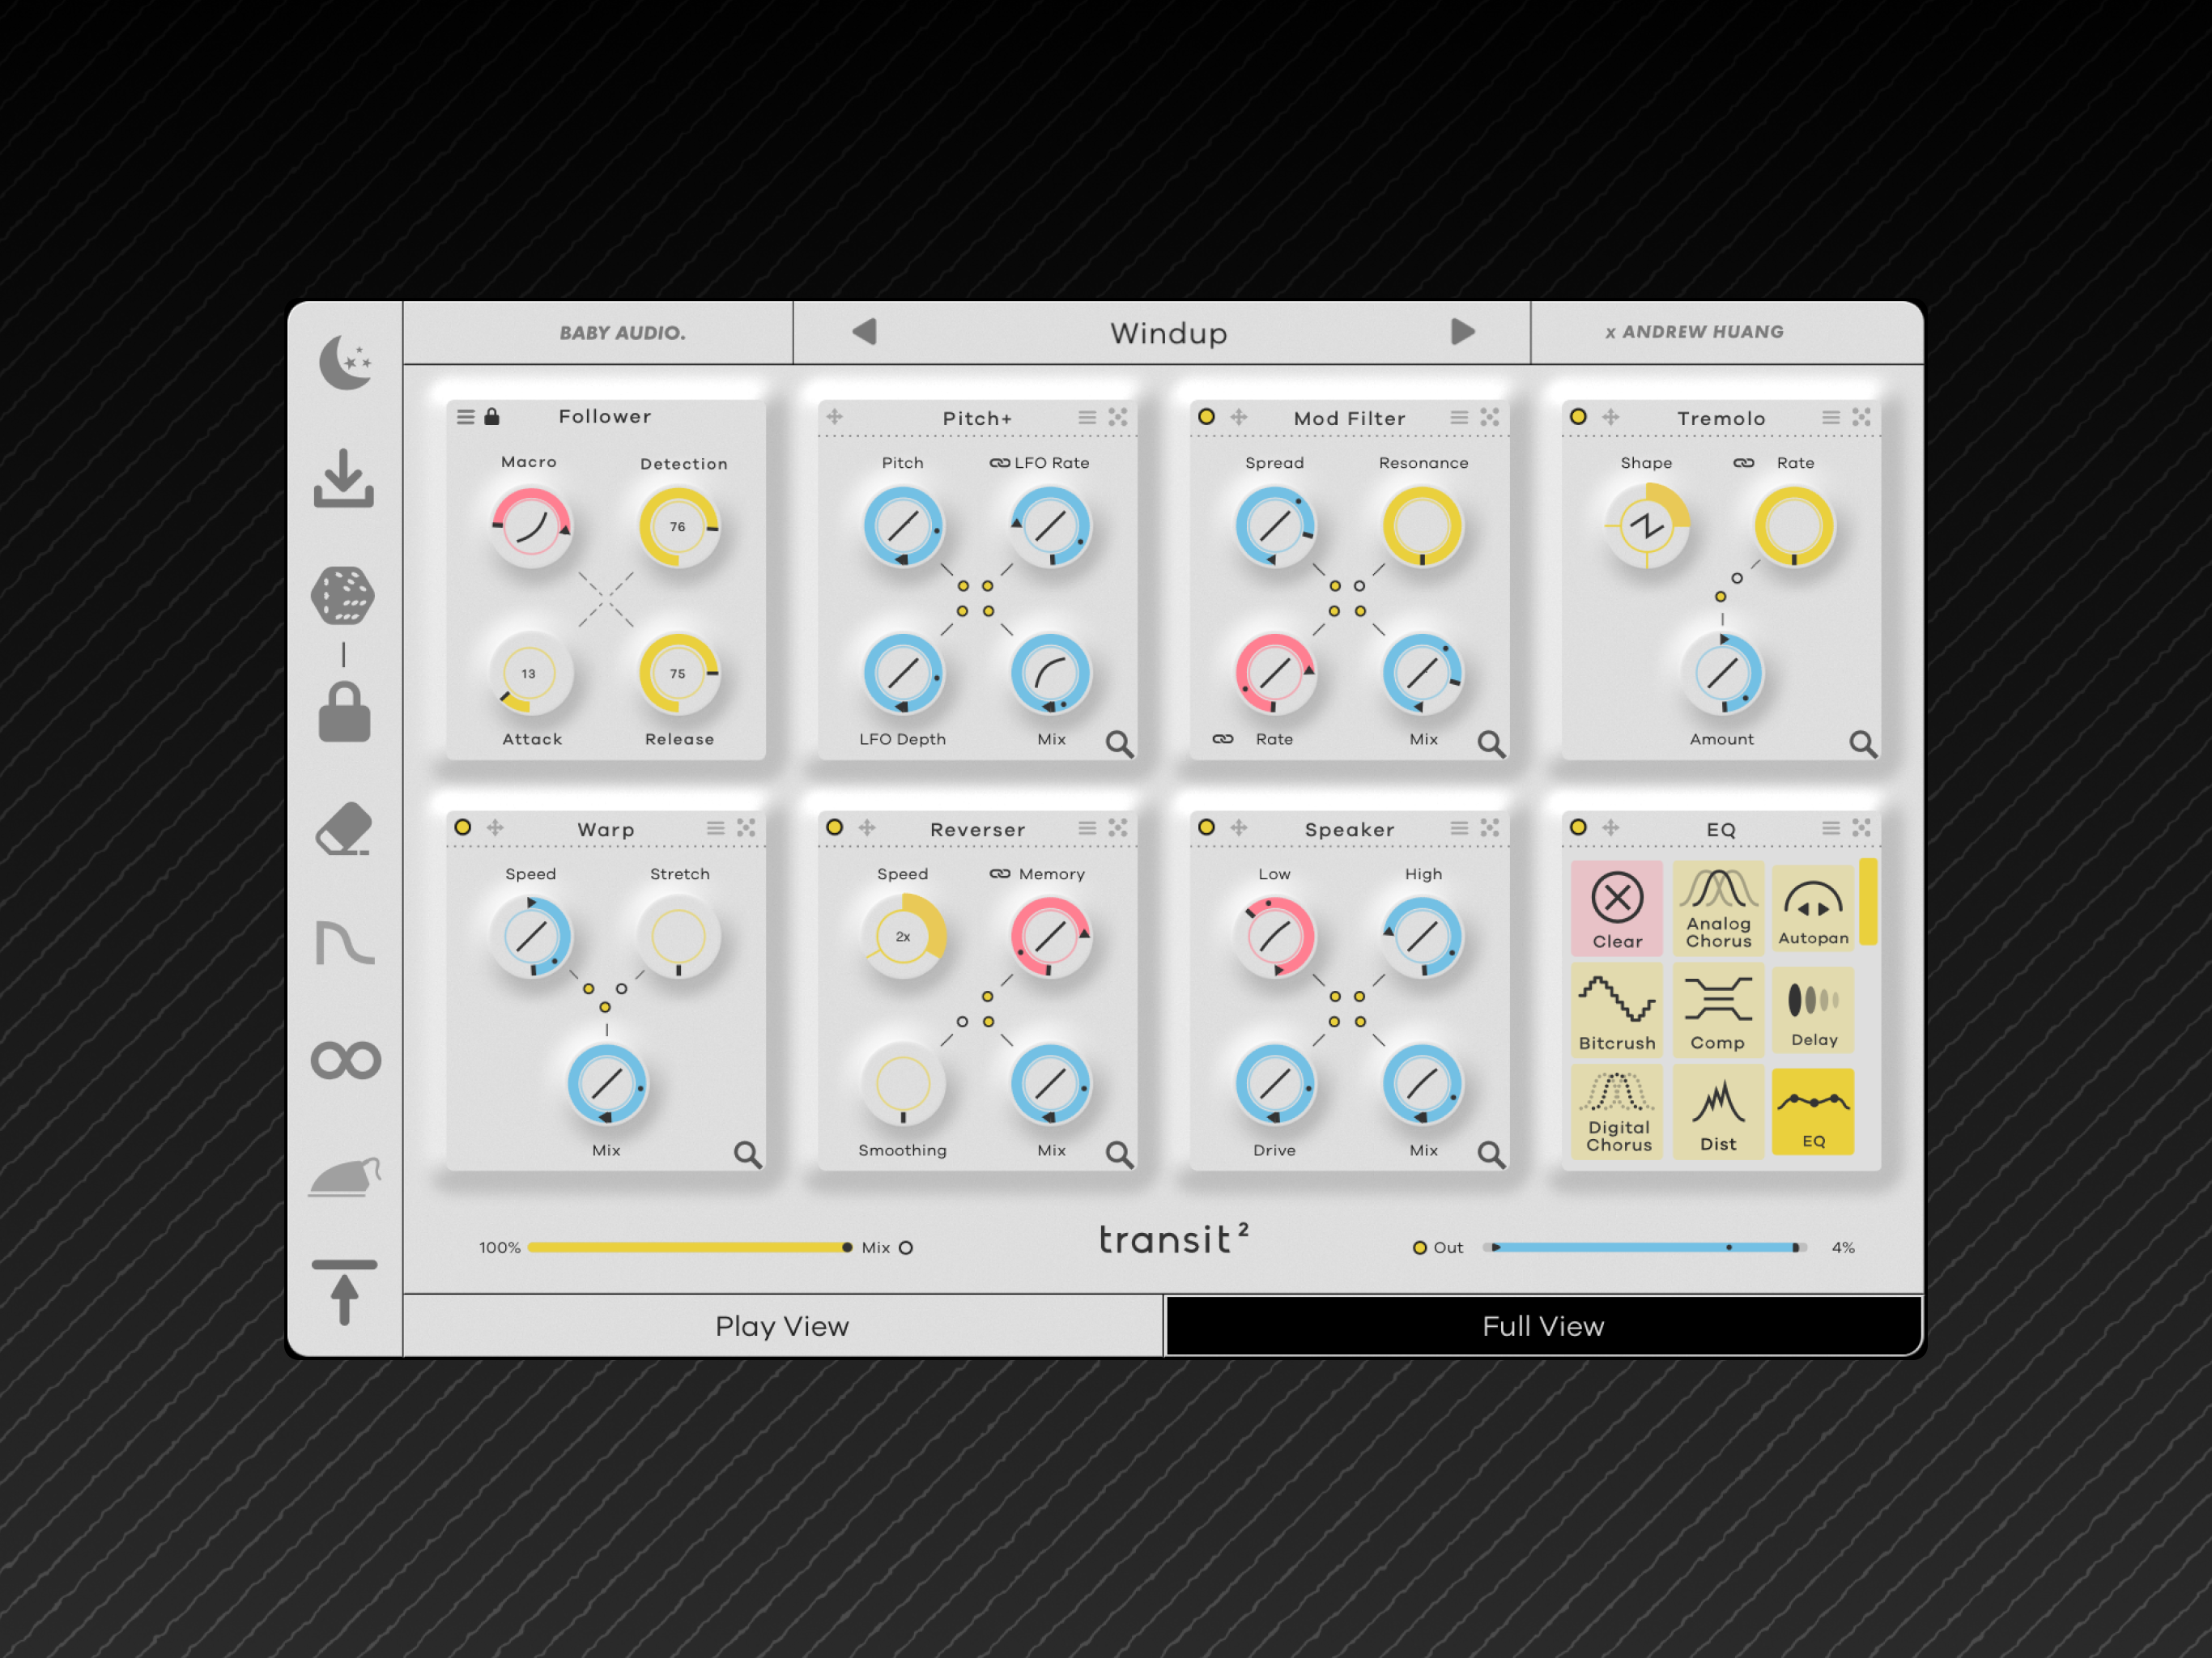Screen dimensions: 2212x1658
Task: Click the eraser icon in sidebar
Action: [344, 829]
